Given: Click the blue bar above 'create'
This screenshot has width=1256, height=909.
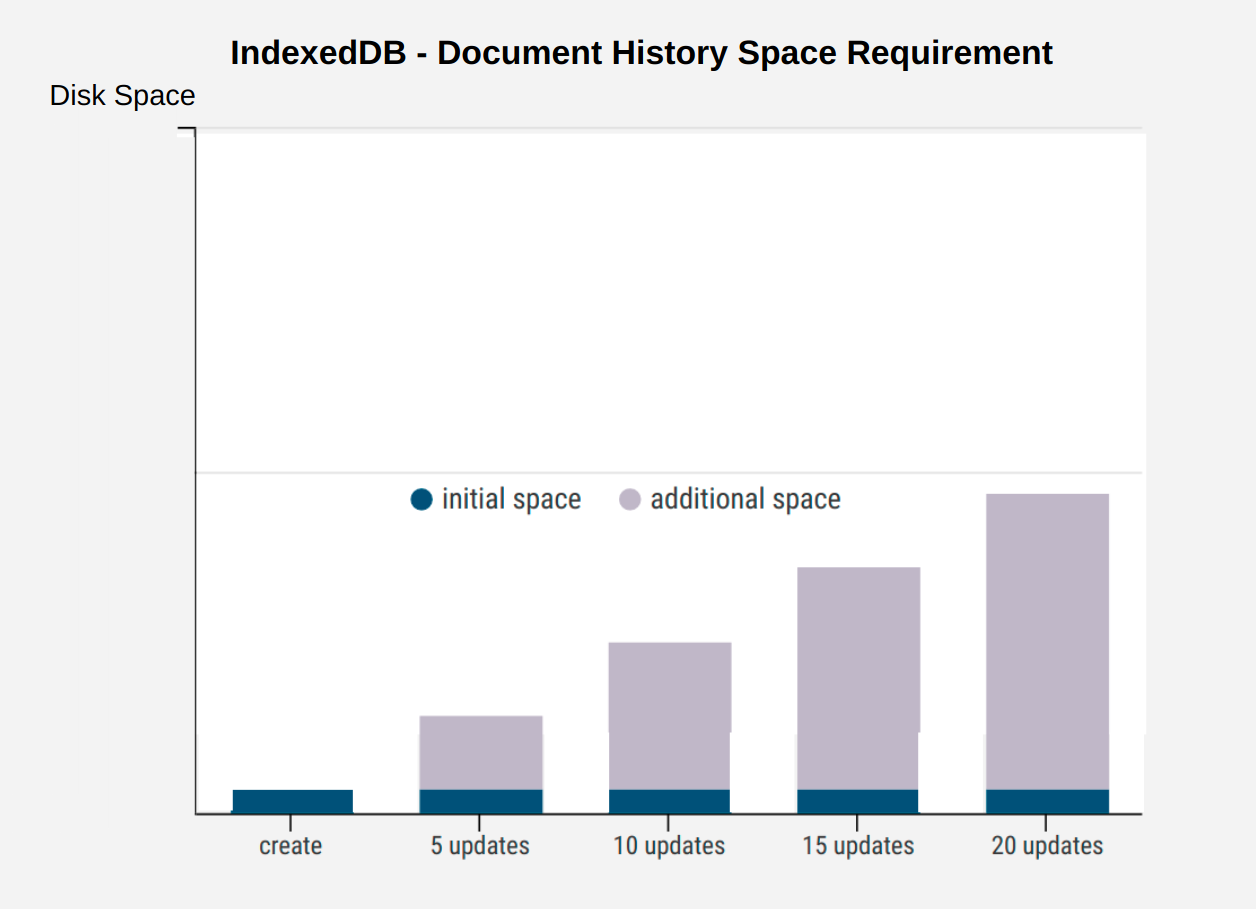Looking at the screenshot, I should pos(293,801).
